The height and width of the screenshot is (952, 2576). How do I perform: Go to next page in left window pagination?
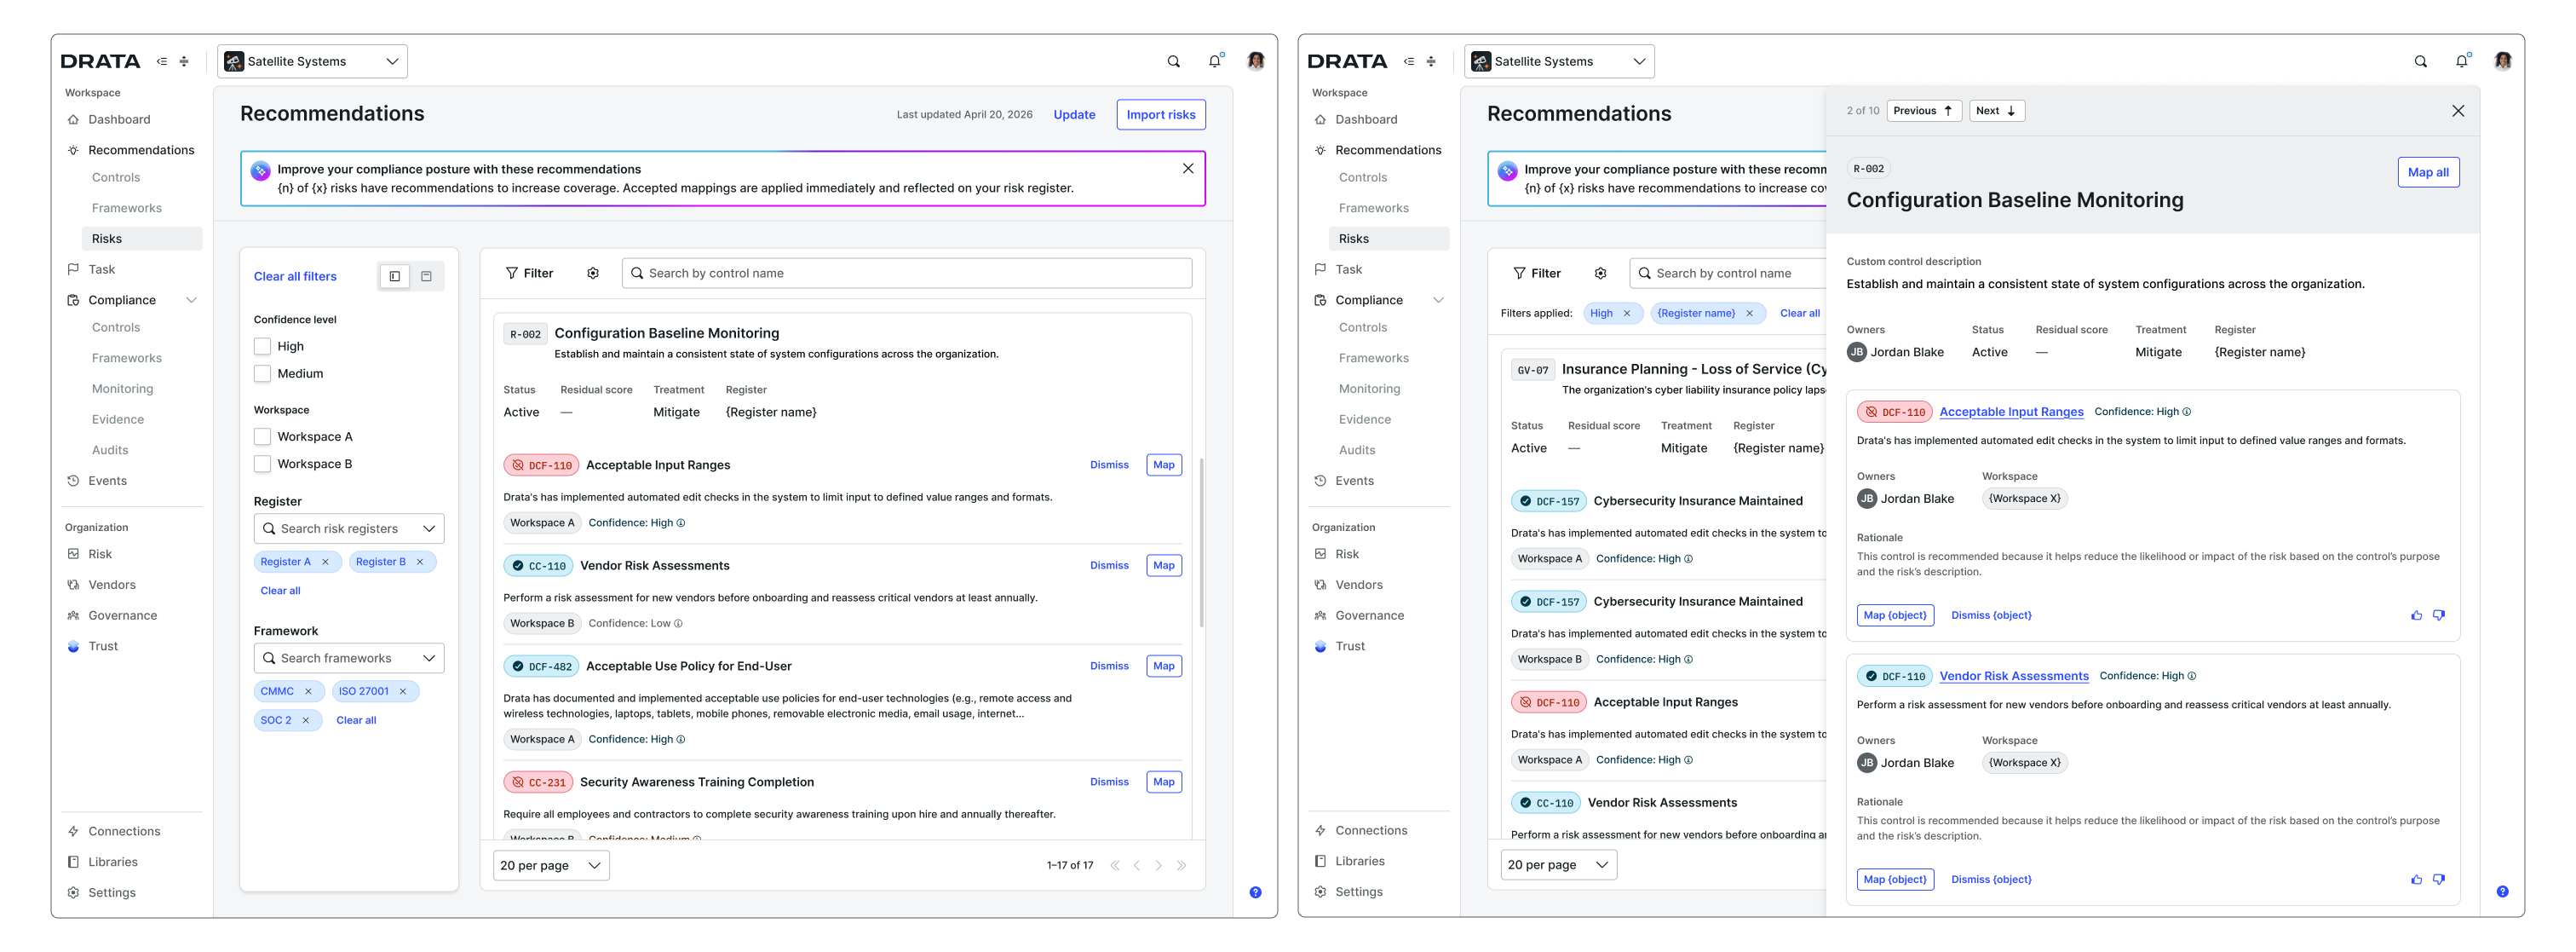(1158, 865)
